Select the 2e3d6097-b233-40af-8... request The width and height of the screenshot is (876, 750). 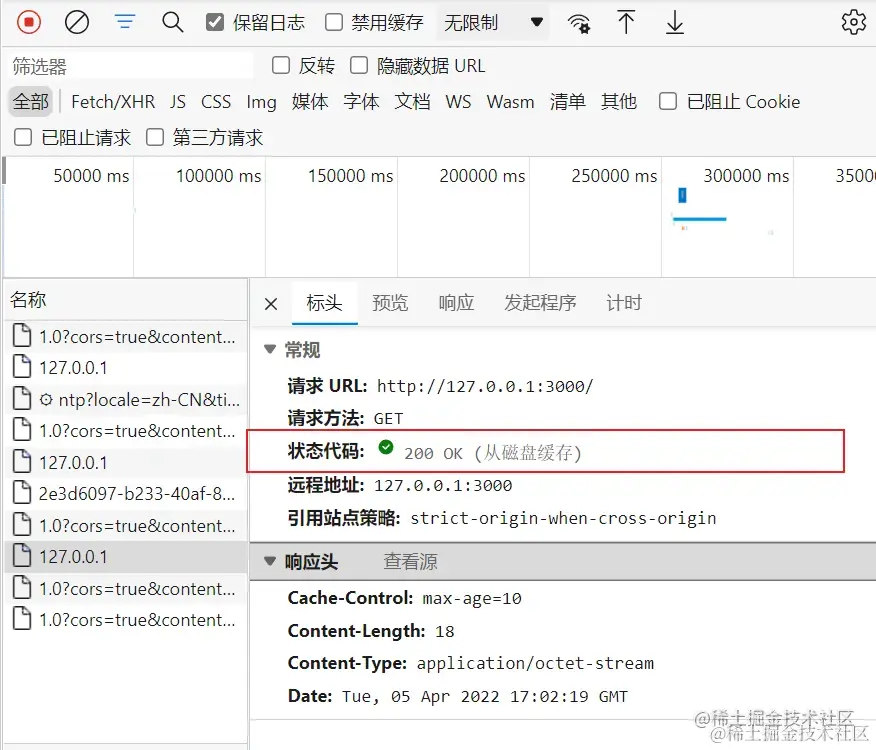tap(126, 493)
